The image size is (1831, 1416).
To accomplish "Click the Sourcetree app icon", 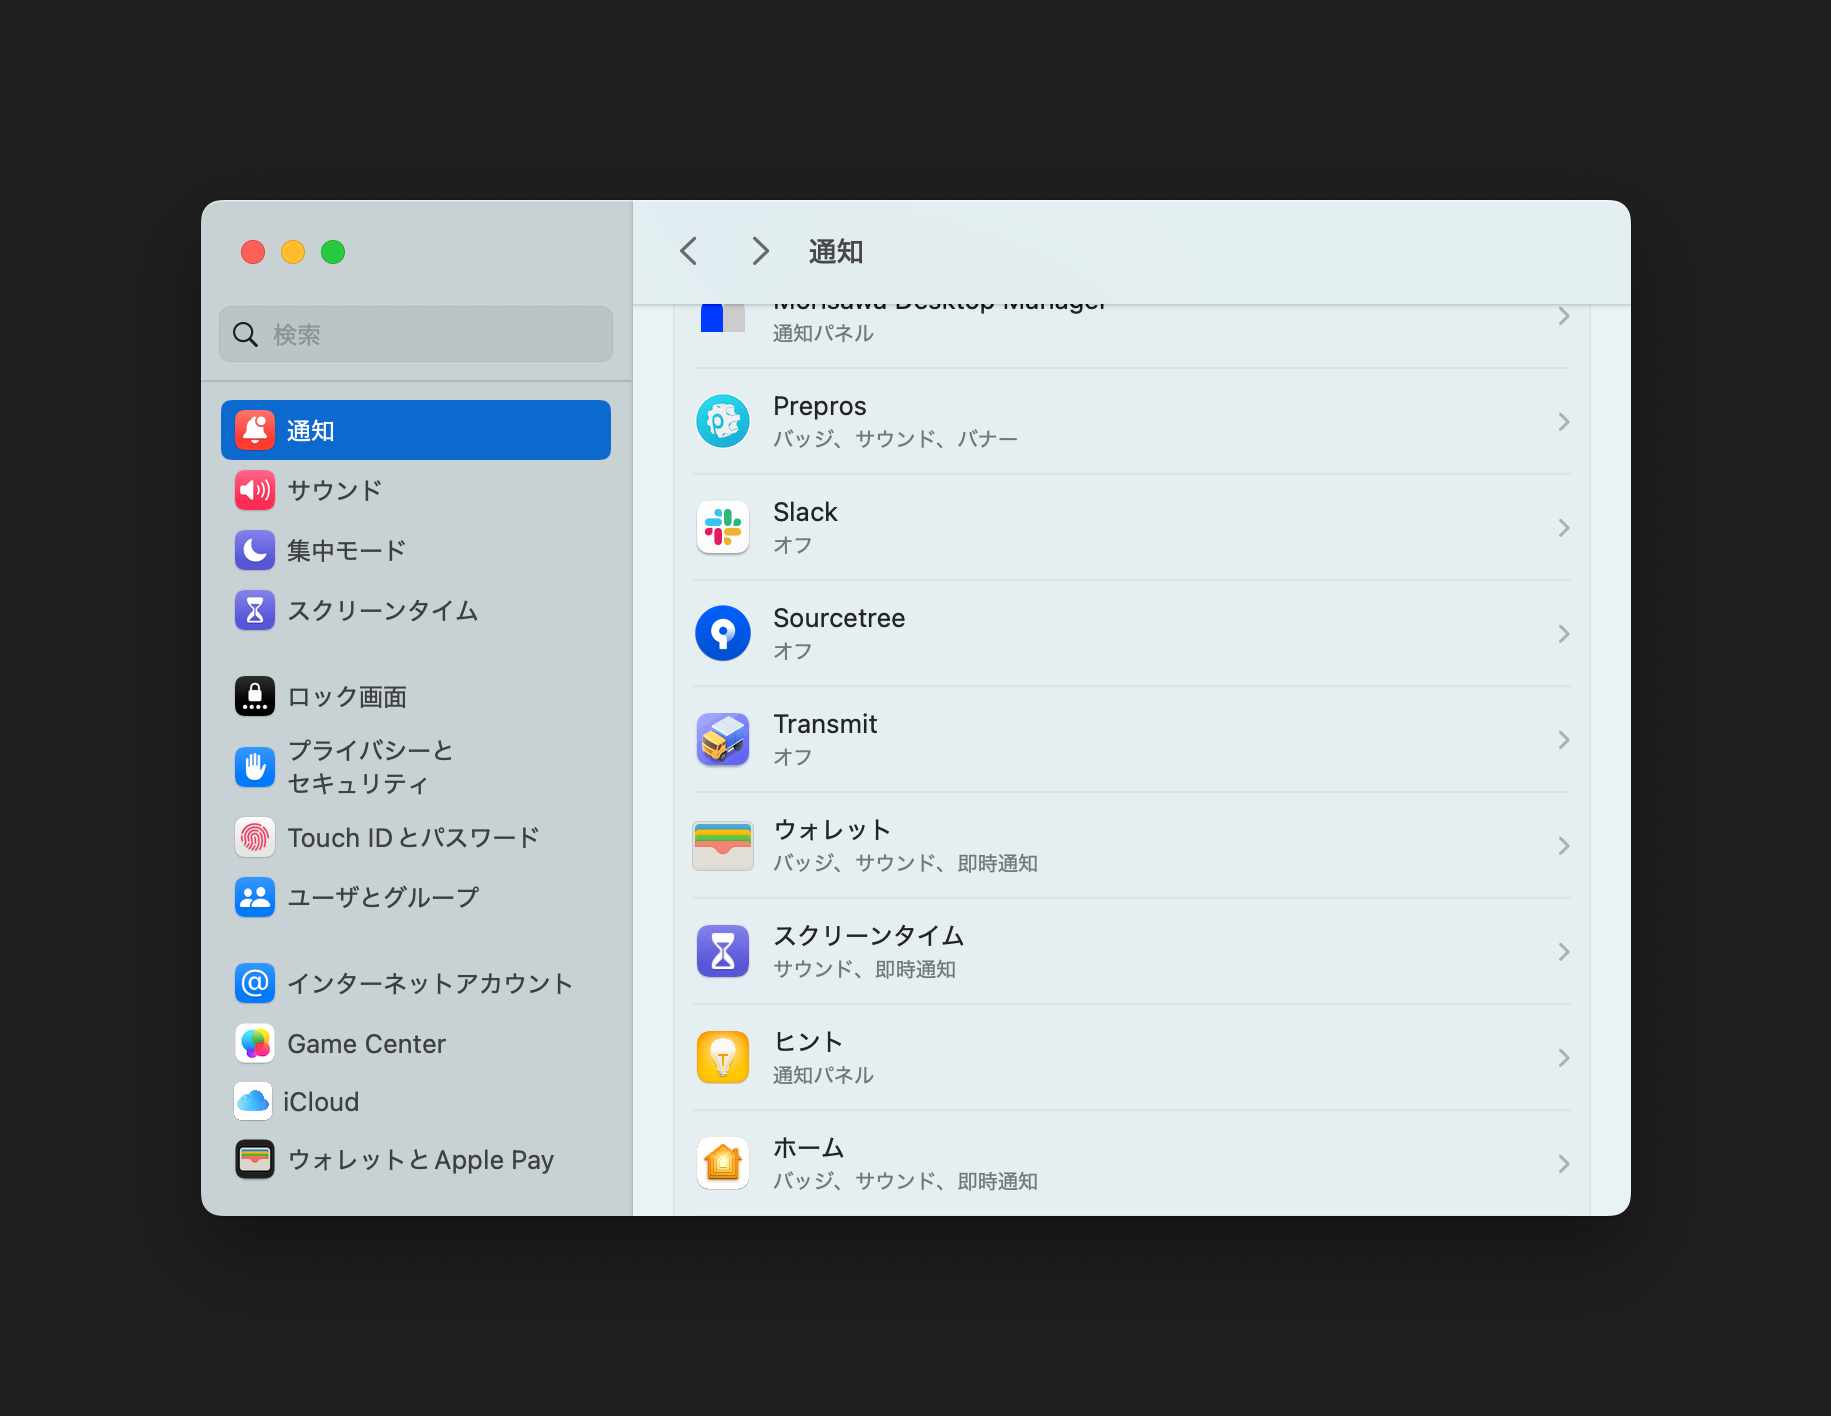I will pos(723,633).
